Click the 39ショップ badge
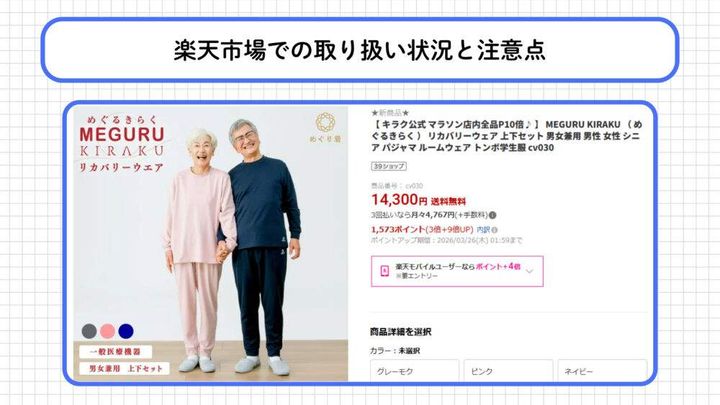720x405 pixels. [x=389, y=166]
